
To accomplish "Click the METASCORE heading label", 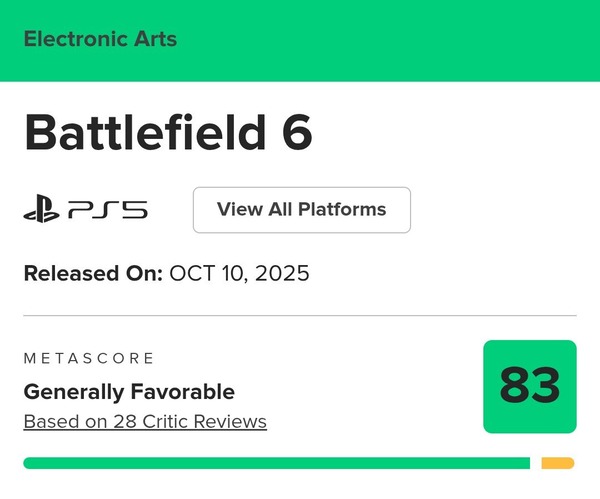I will tap(89, 358).
